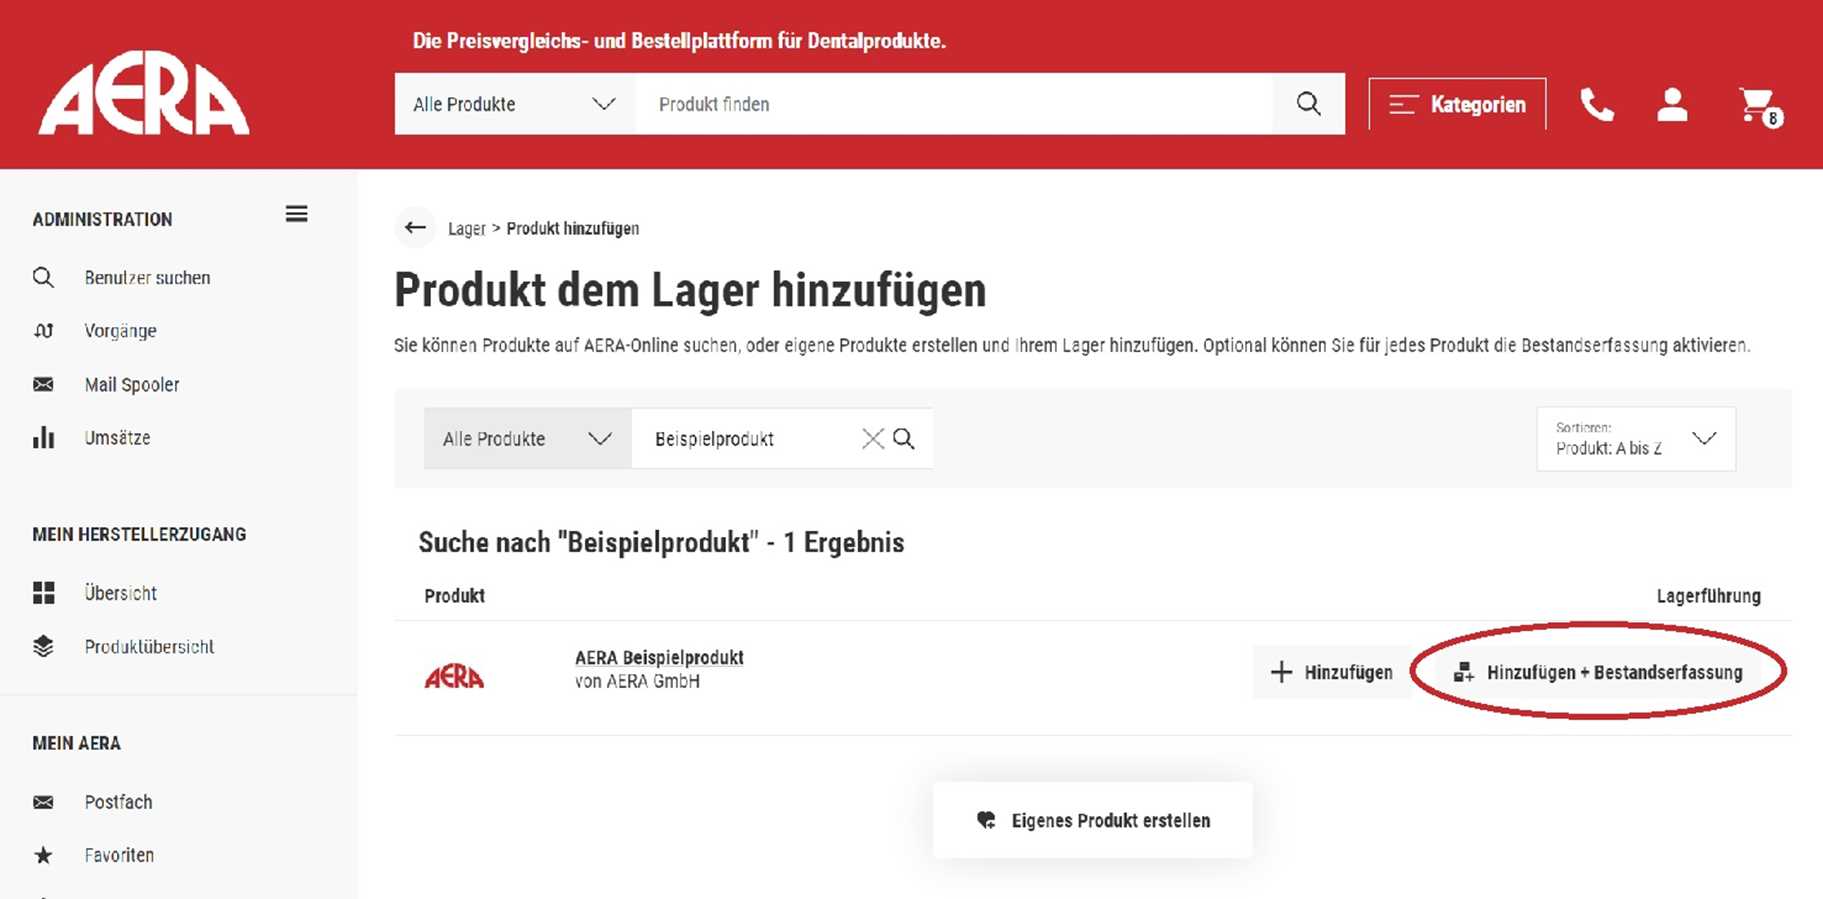Click the Hinzufügen button
This screenshot has width=1823, height=899.
(x=1331, y=672)
